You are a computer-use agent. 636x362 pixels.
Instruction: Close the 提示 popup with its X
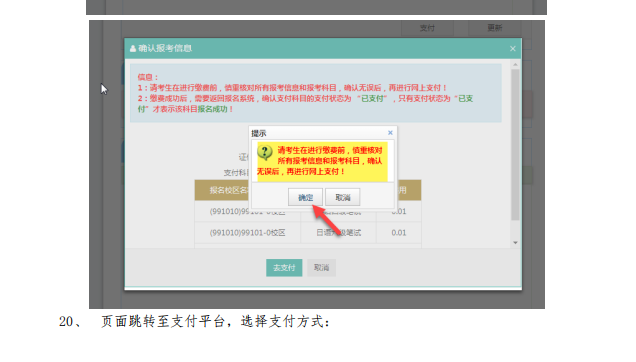click(x=390, y=133)
